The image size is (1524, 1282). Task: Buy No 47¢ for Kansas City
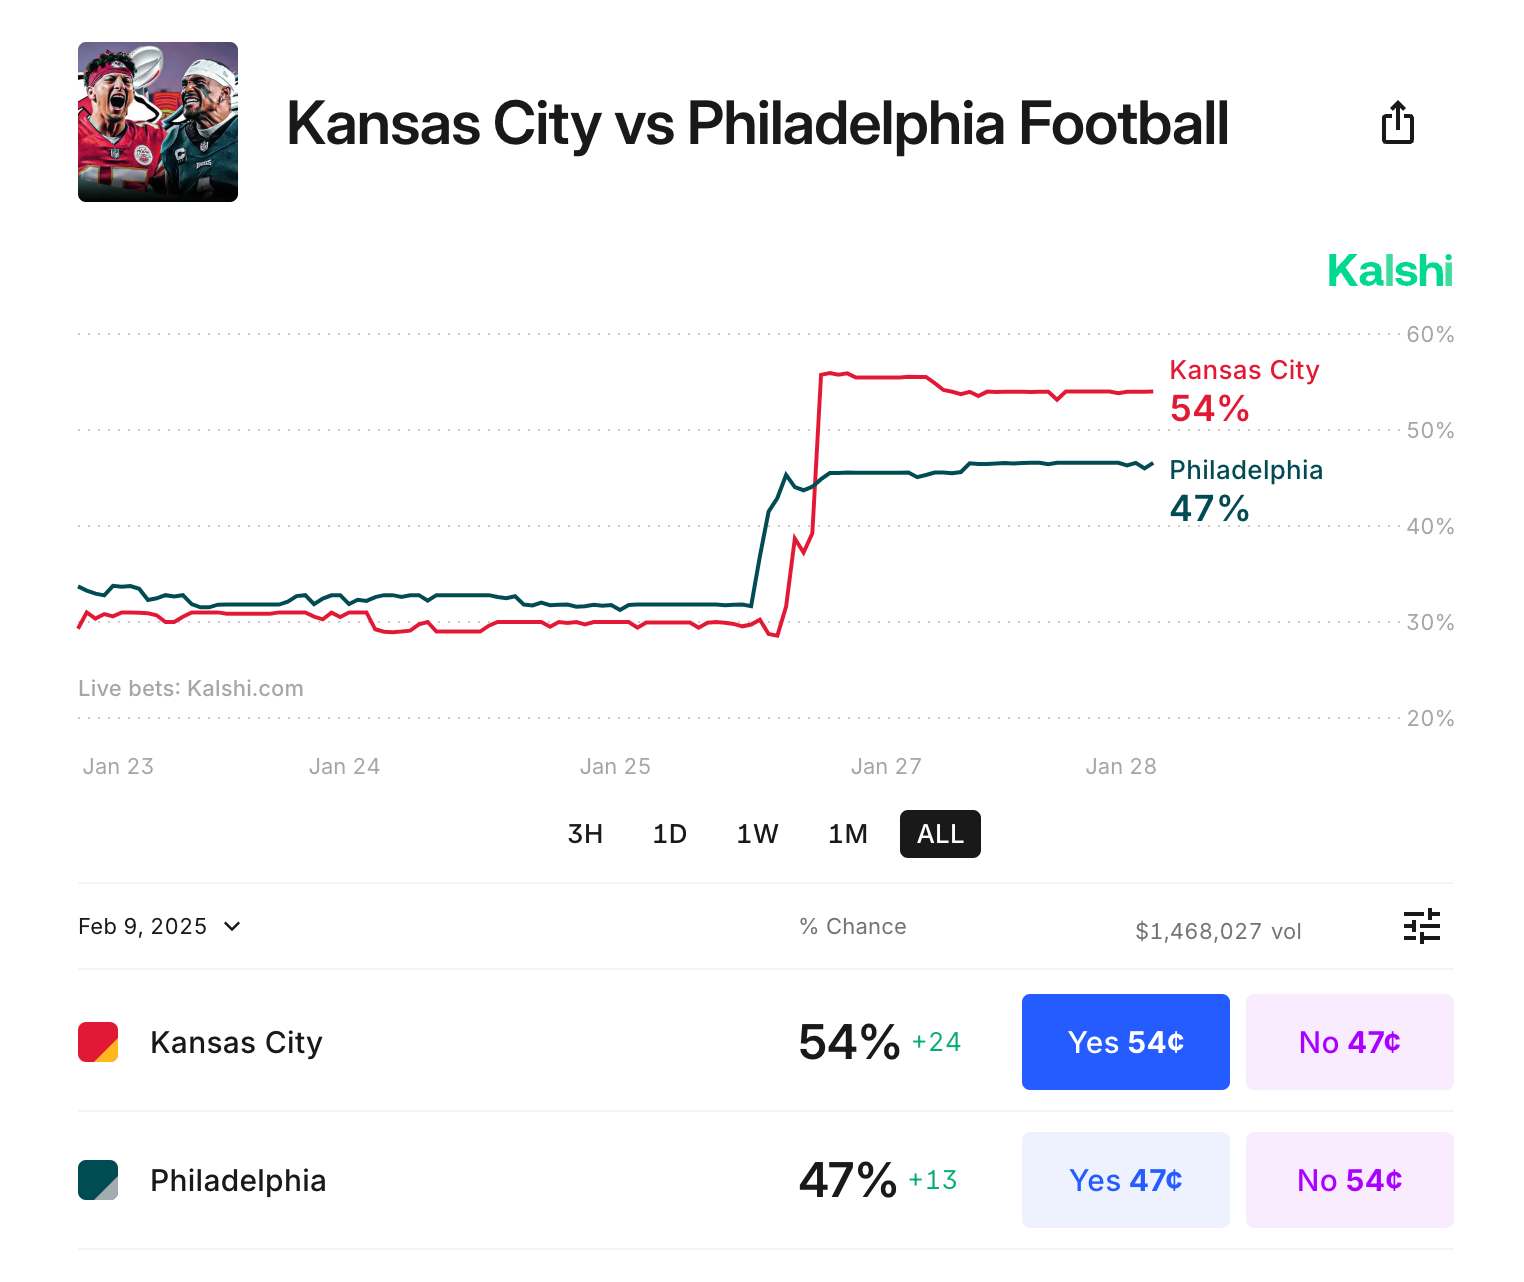1349,1042
